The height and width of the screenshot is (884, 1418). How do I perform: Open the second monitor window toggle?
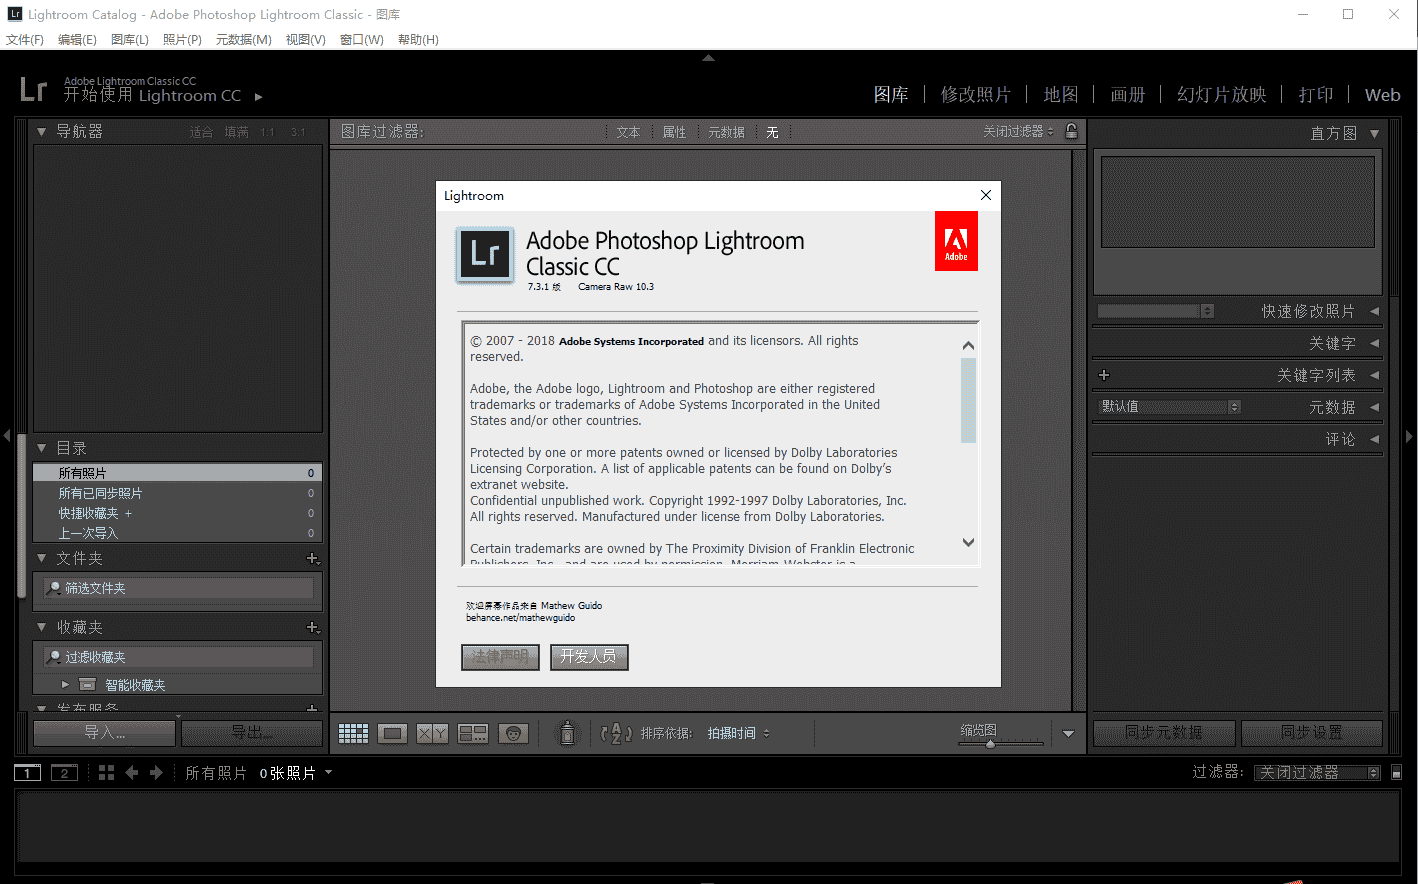[63, 772]
